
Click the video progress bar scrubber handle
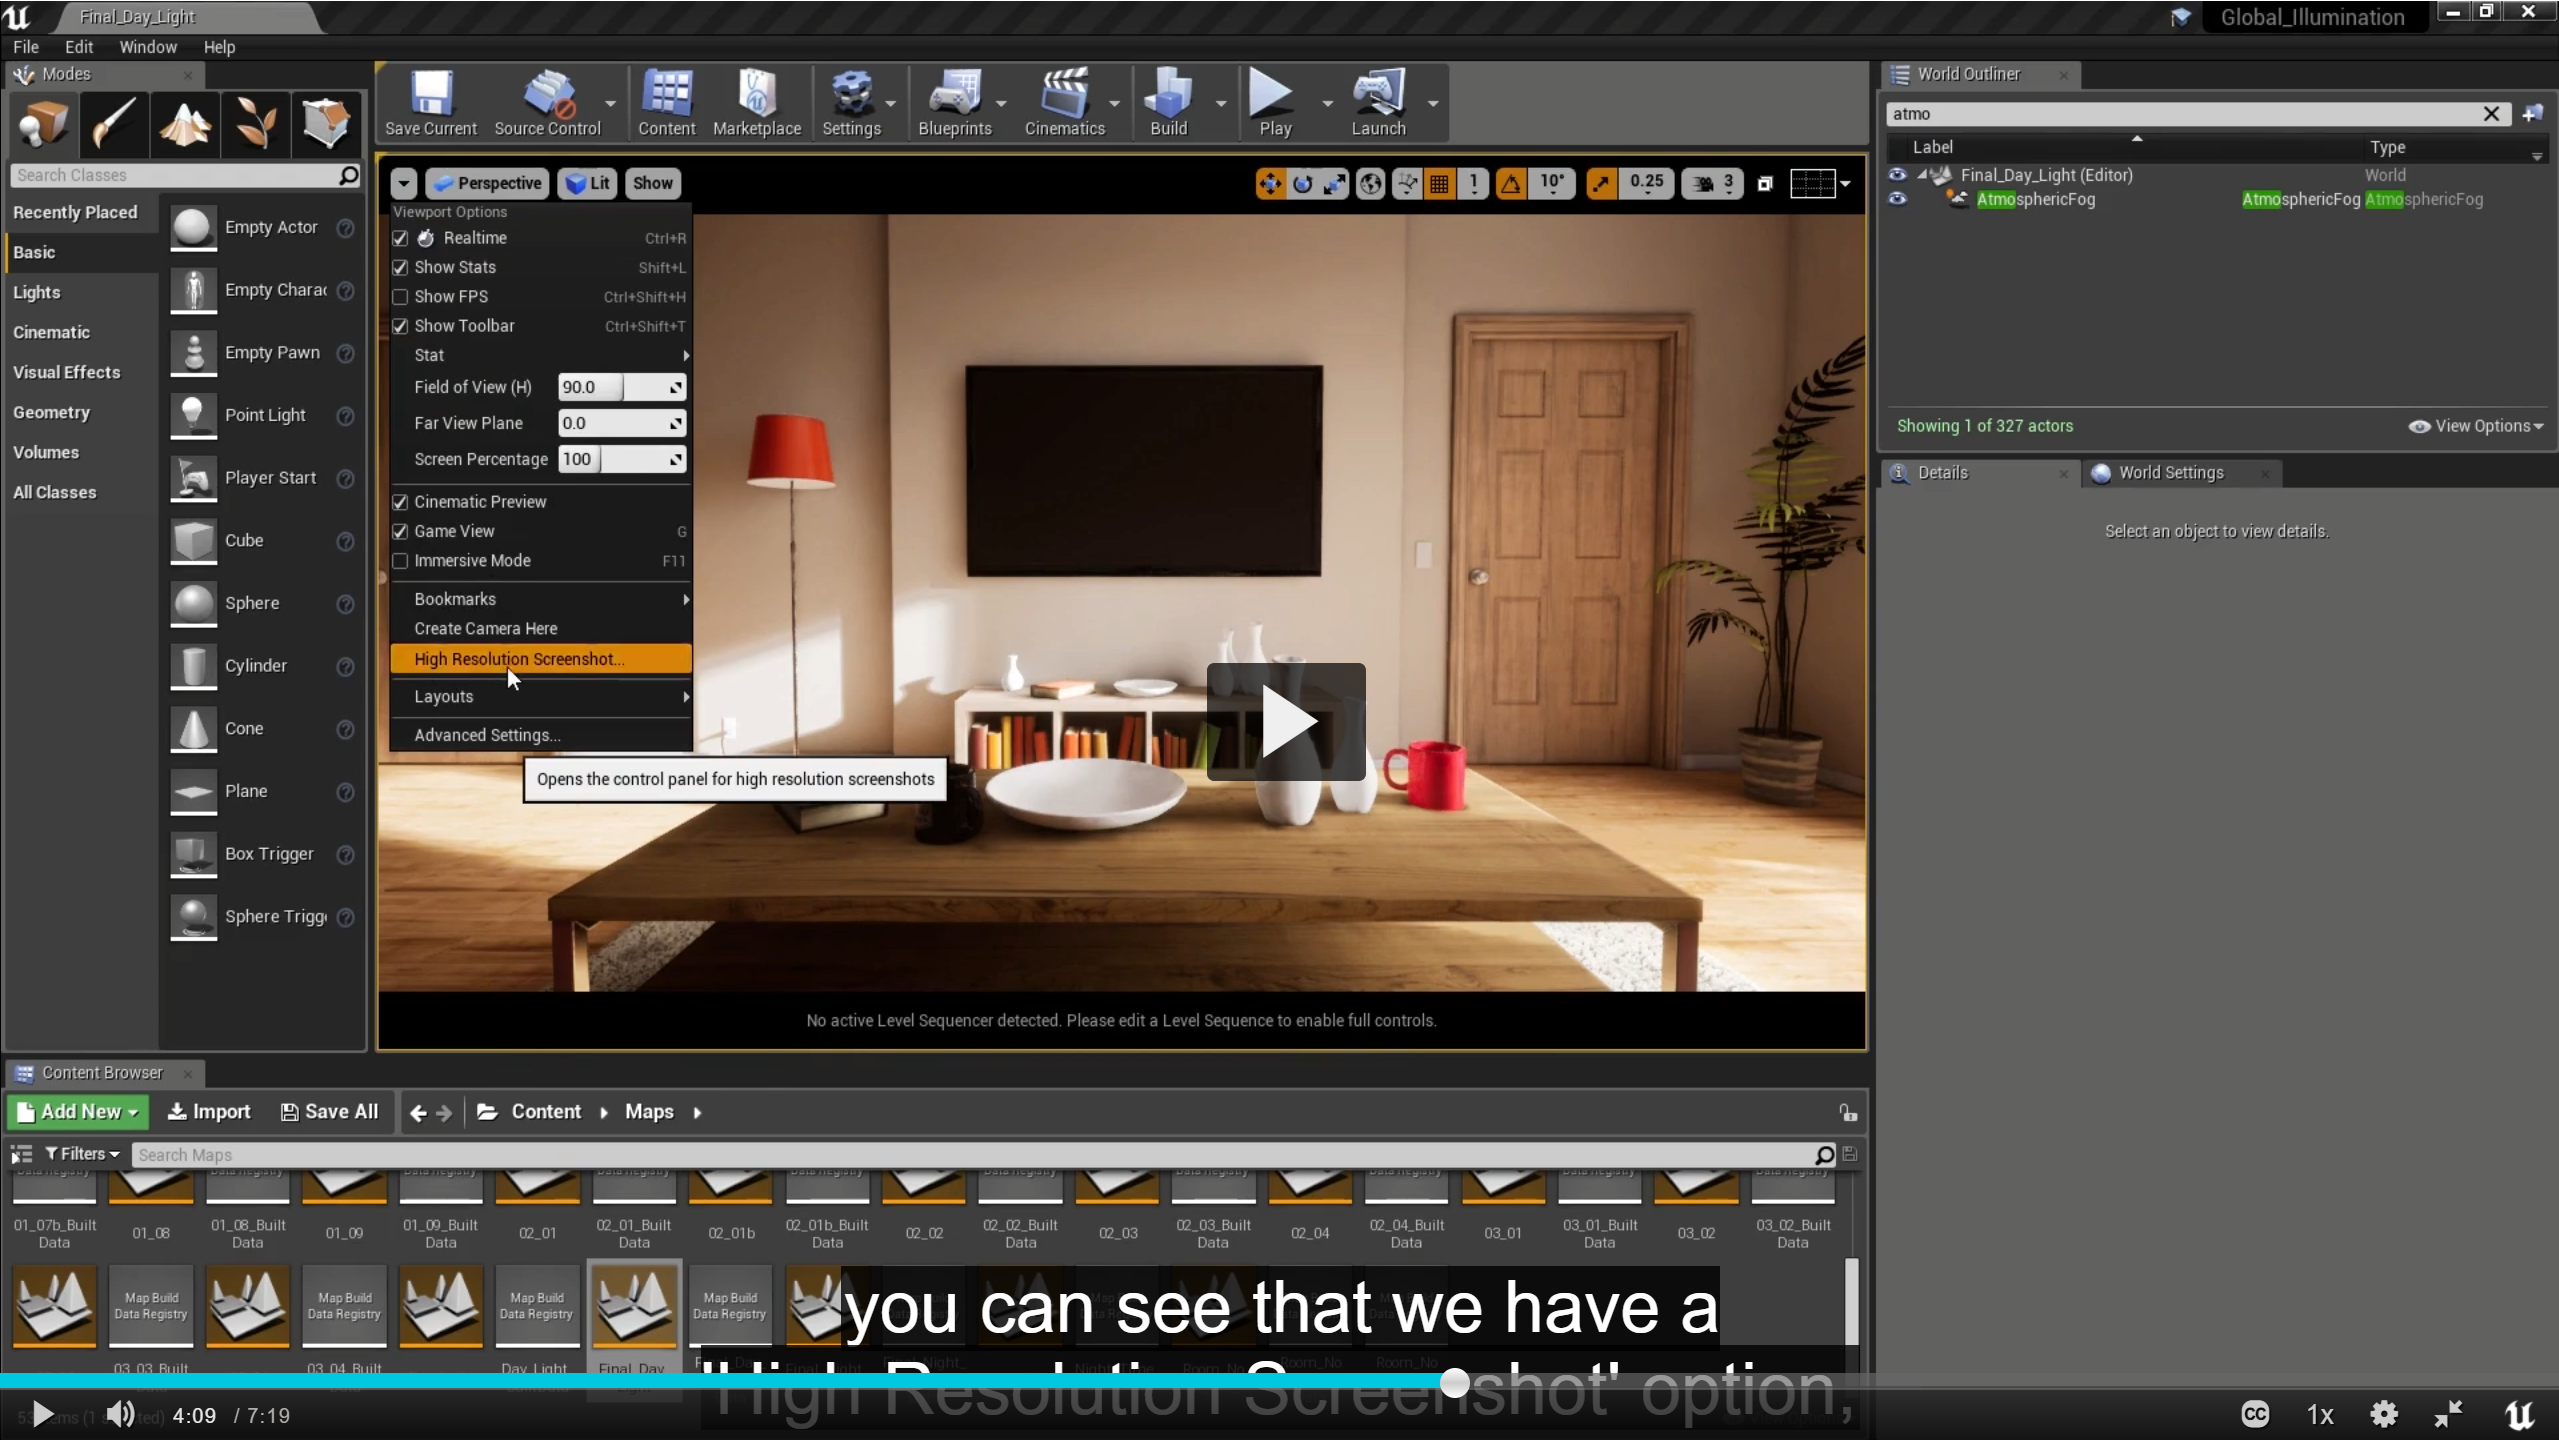(x=1455, y=1383)
